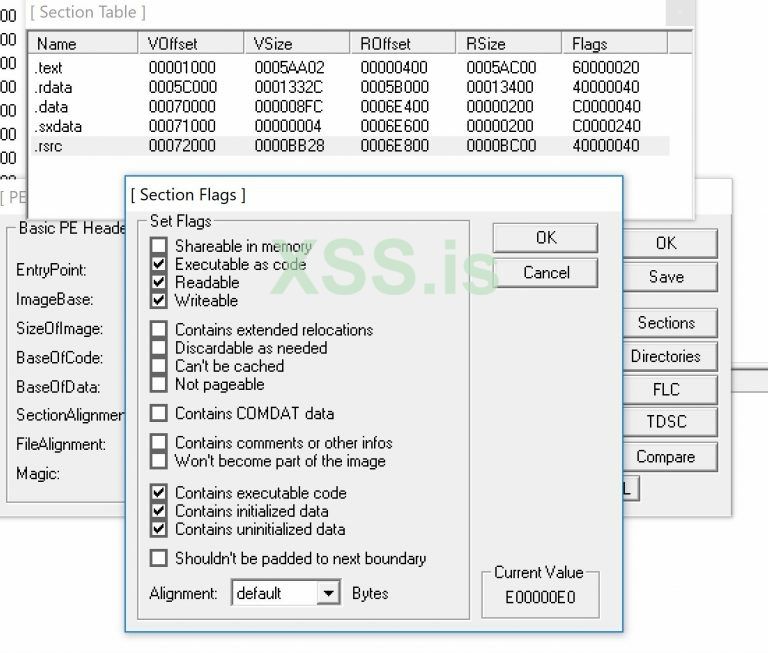768x653 pixels.
Task: Uncheck Contains uninitialized data flag
Action: (159, 529)
